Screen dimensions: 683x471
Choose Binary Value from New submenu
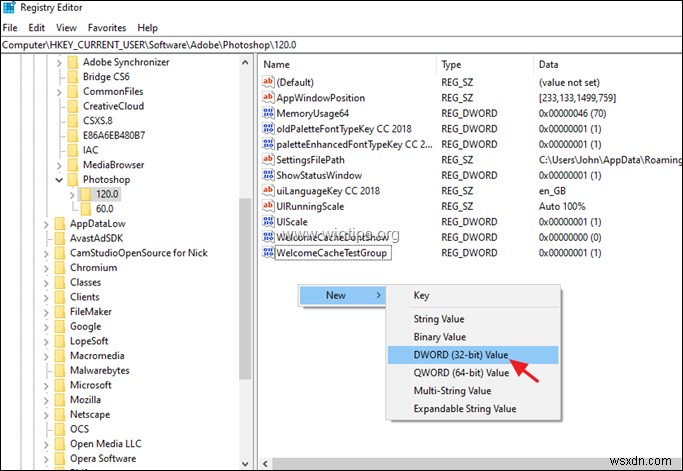473,337
